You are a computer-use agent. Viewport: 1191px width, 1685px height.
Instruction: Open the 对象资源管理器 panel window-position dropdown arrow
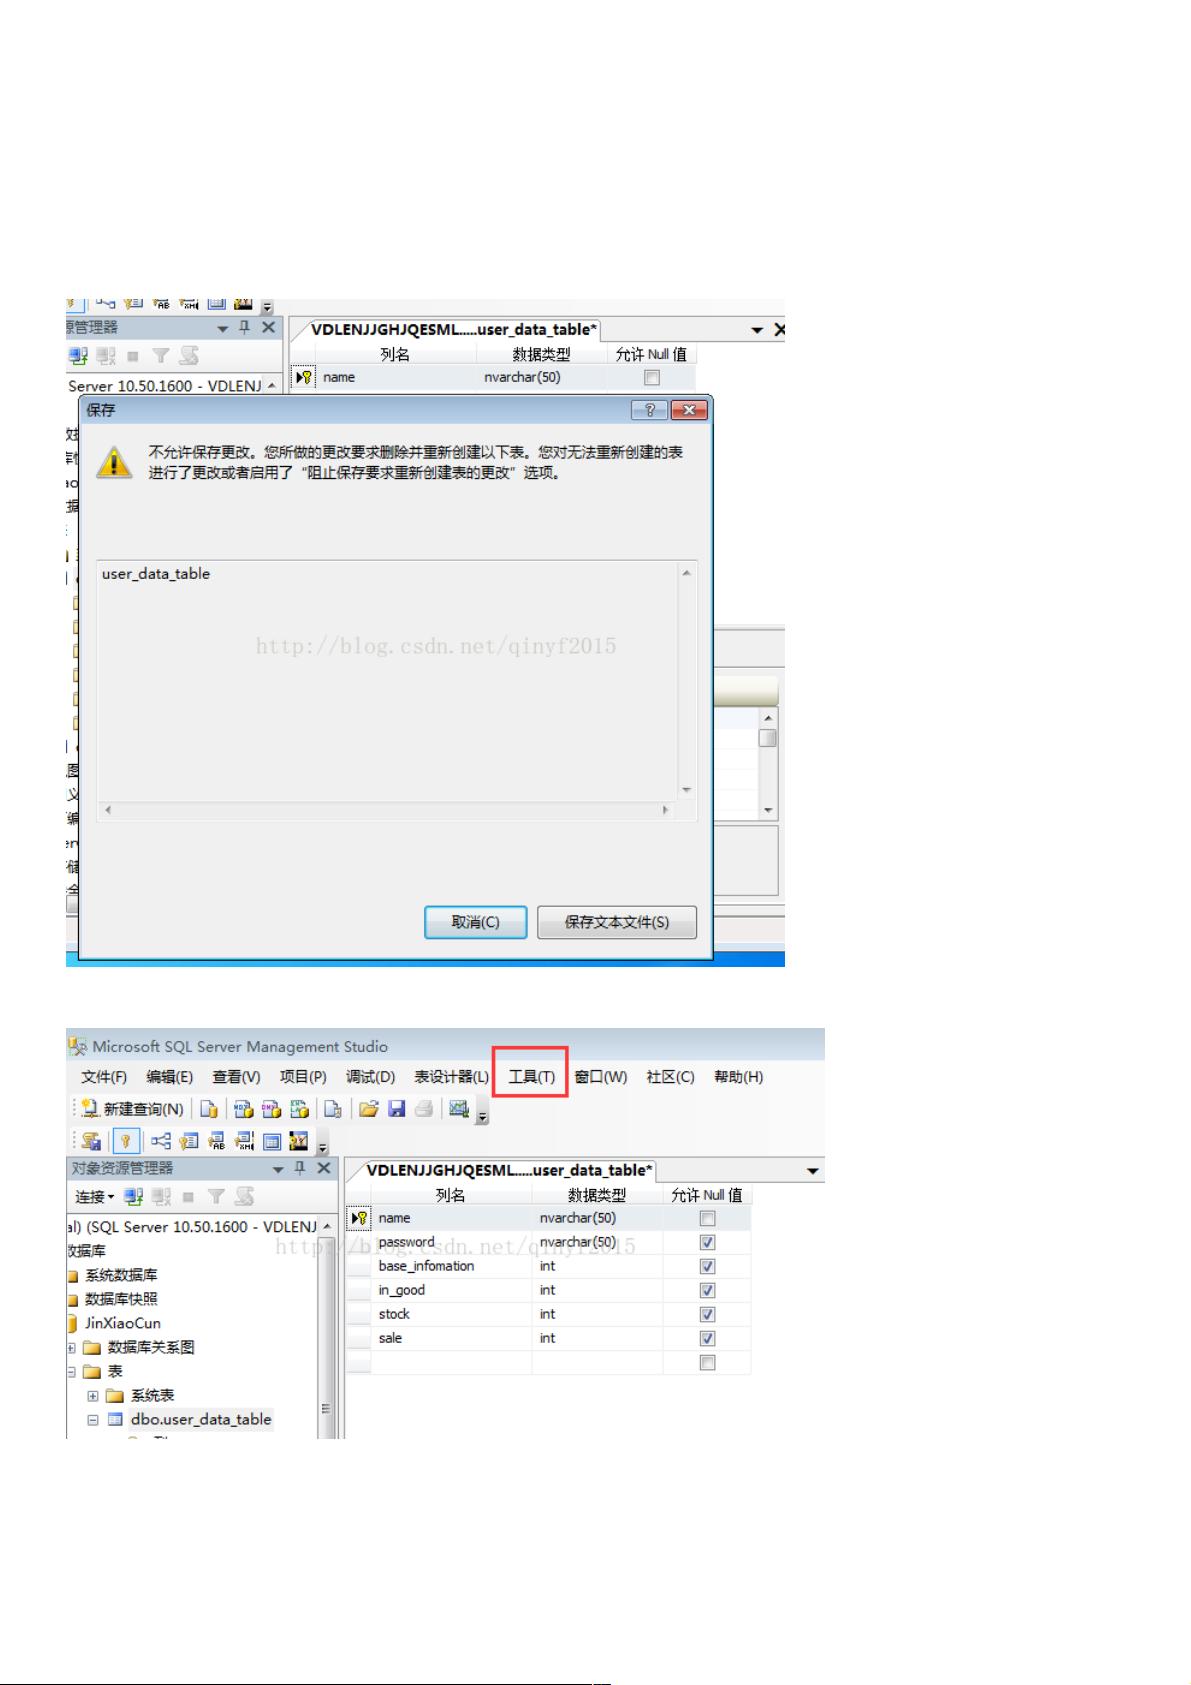[x=278, y=1169]
